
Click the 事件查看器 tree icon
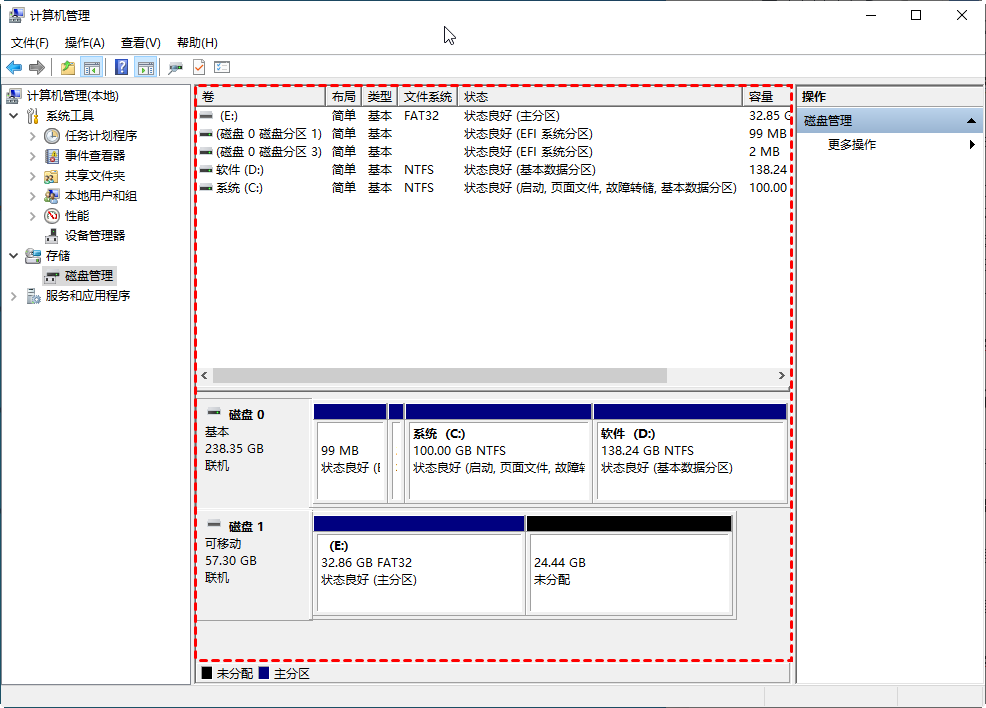point(52,156)
